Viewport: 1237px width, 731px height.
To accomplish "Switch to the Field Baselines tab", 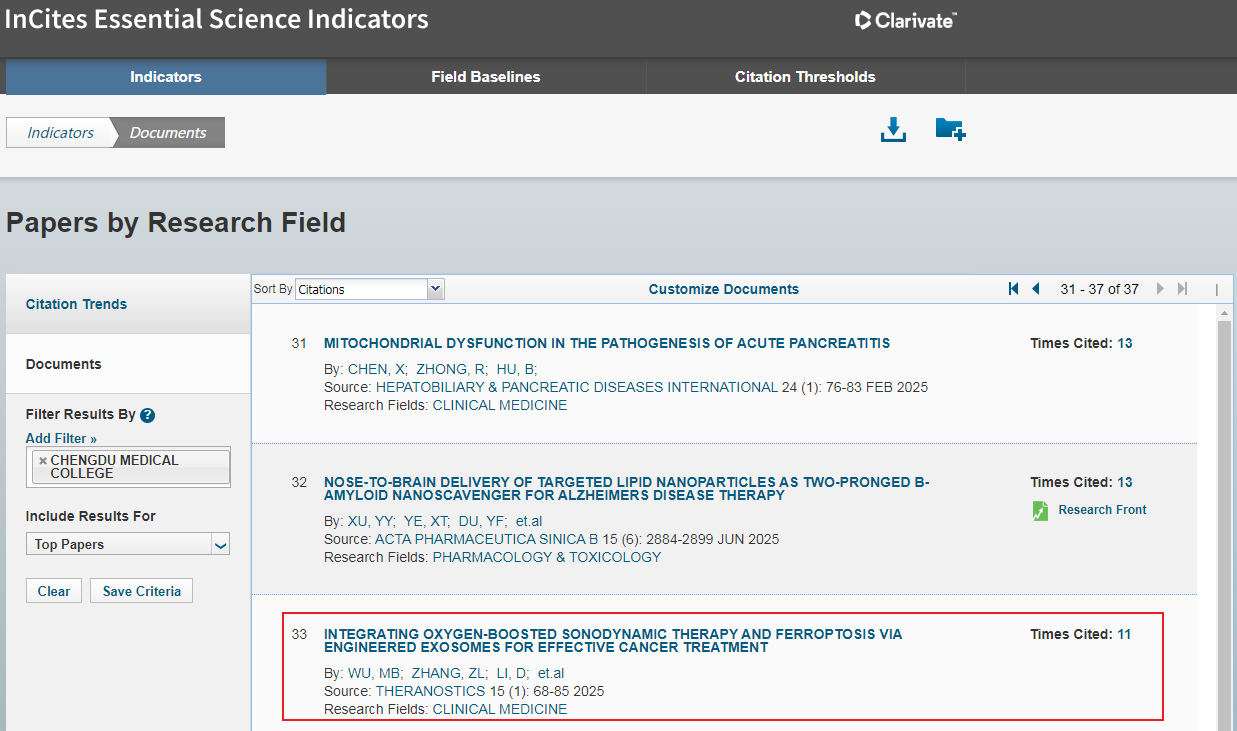I will click(x=485, y=77).
